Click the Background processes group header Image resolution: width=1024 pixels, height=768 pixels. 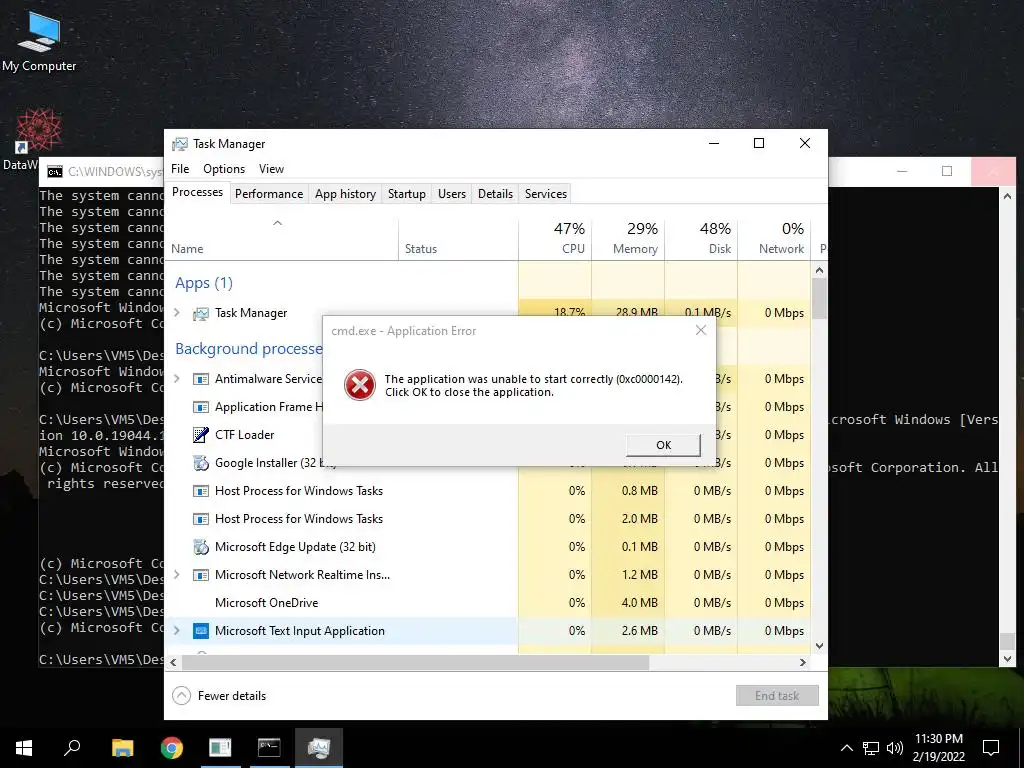coord(249,349)
